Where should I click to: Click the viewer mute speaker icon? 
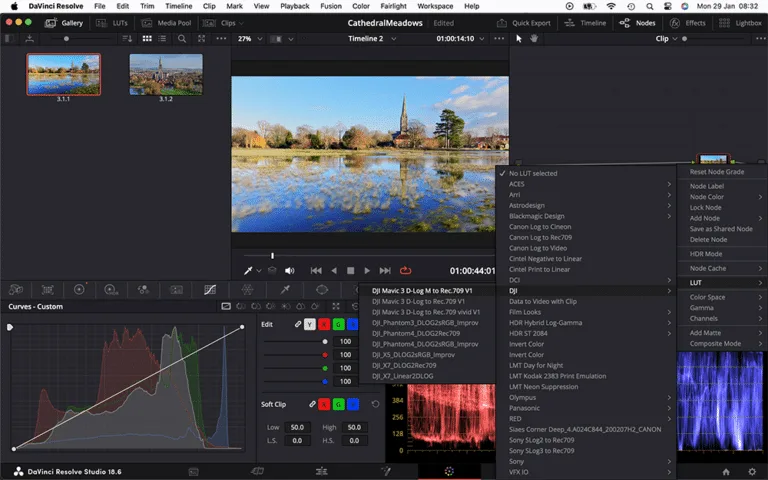click(290, 270)
